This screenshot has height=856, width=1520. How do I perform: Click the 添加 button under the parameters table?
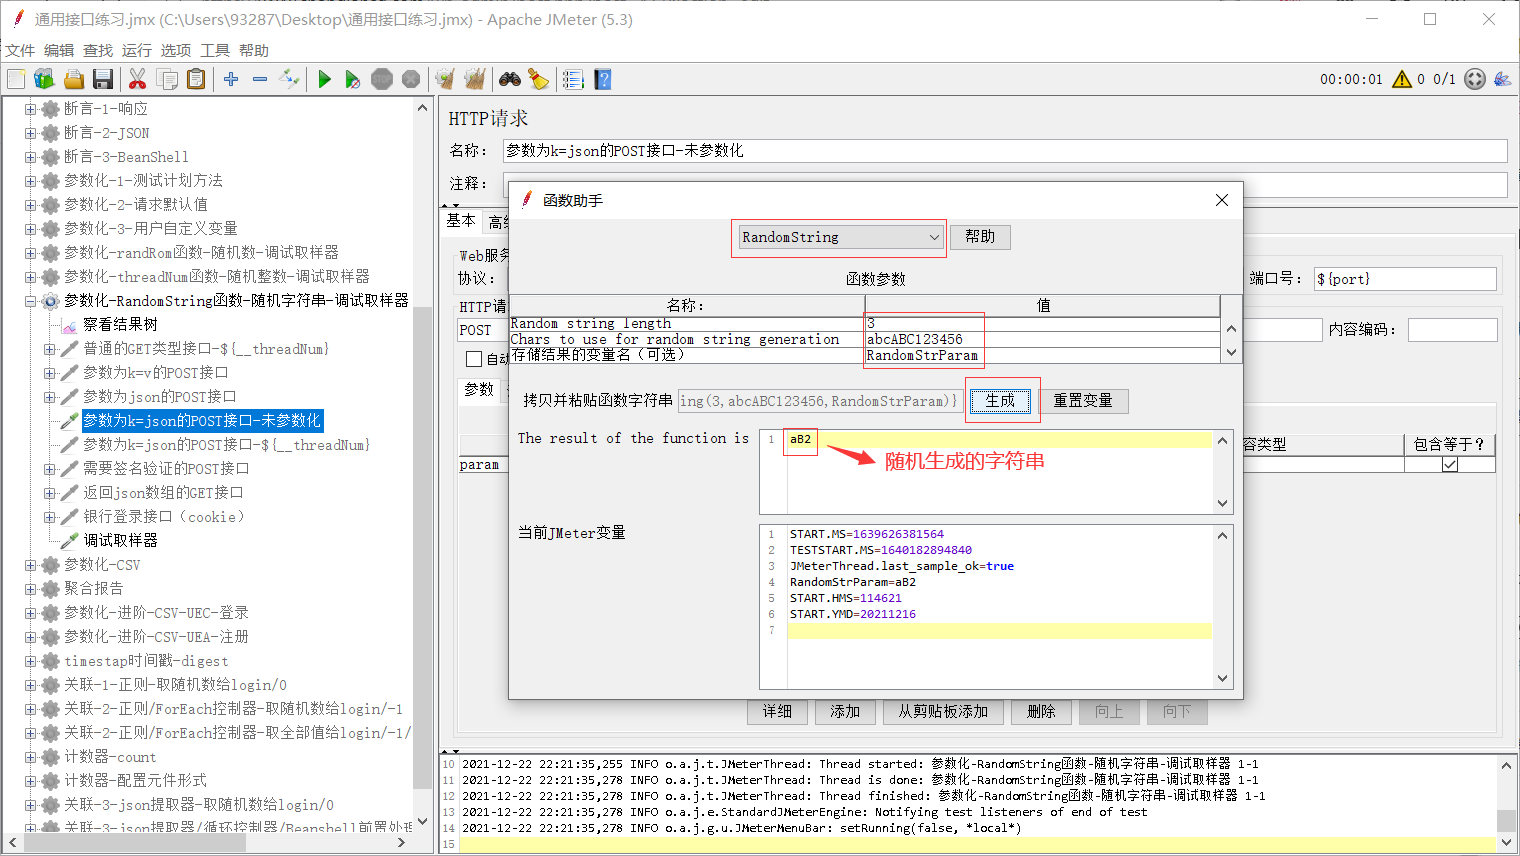(x=845, y=712)
